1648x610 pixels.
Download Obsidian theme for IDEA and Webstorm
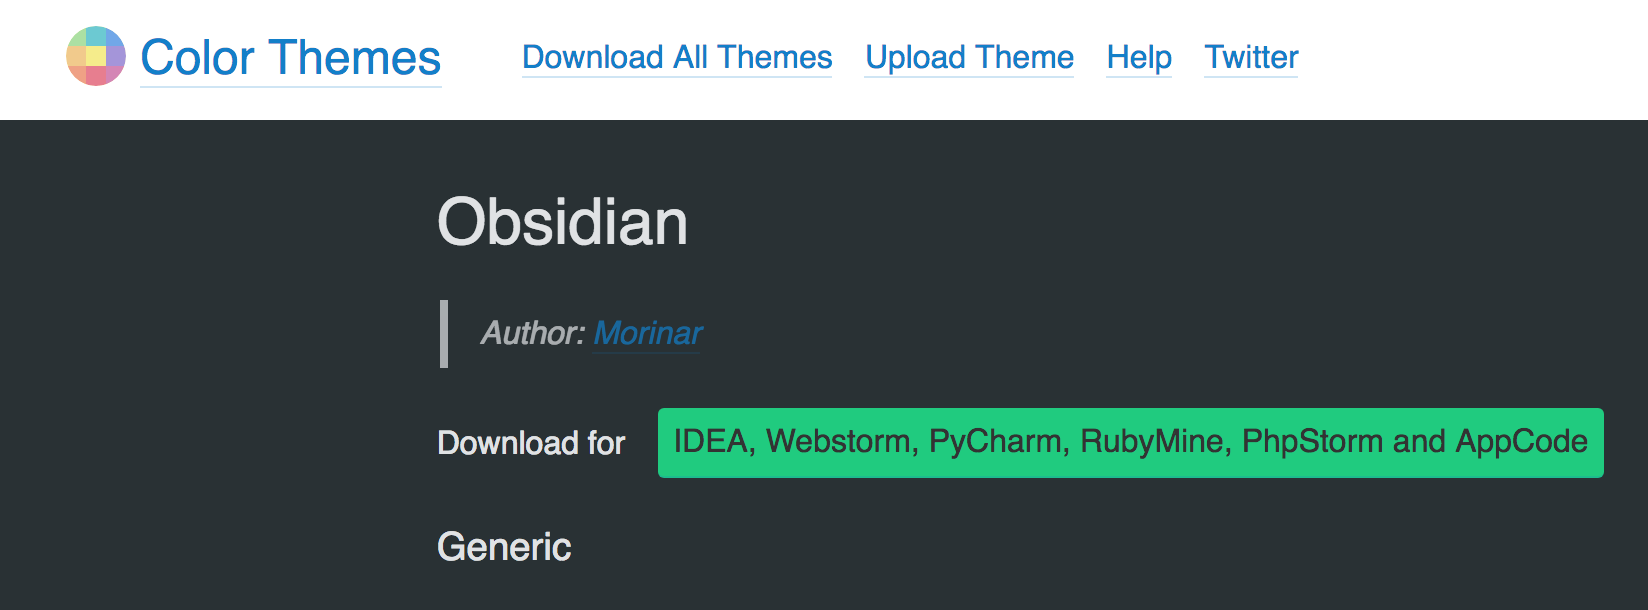coord(1130,442)
